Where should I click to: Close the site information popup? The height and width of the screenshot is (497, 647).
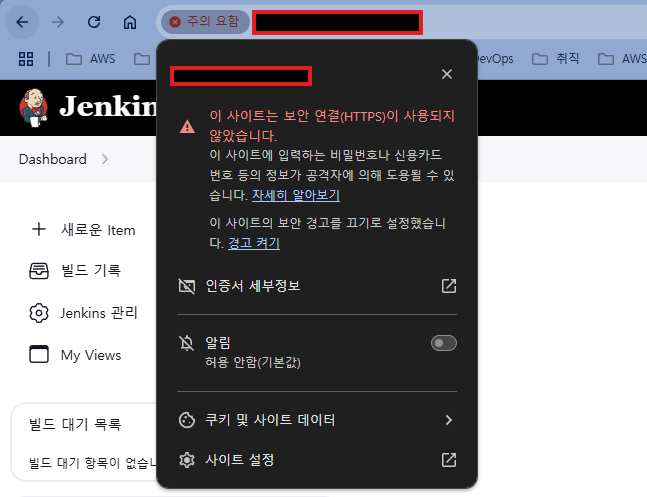447,74
